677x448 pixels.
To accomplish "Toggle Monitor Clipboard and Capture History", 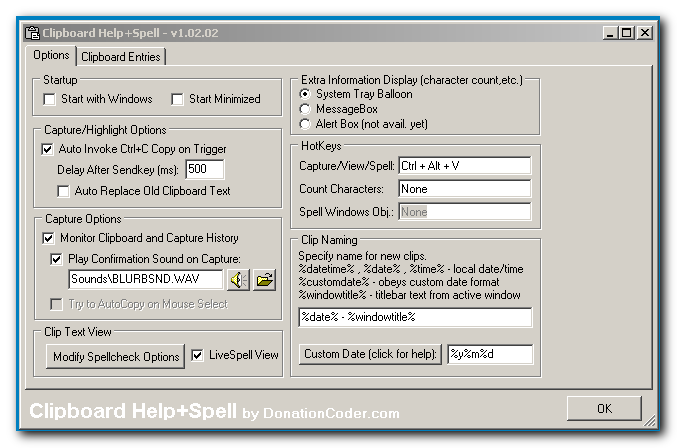I will 48,238.
